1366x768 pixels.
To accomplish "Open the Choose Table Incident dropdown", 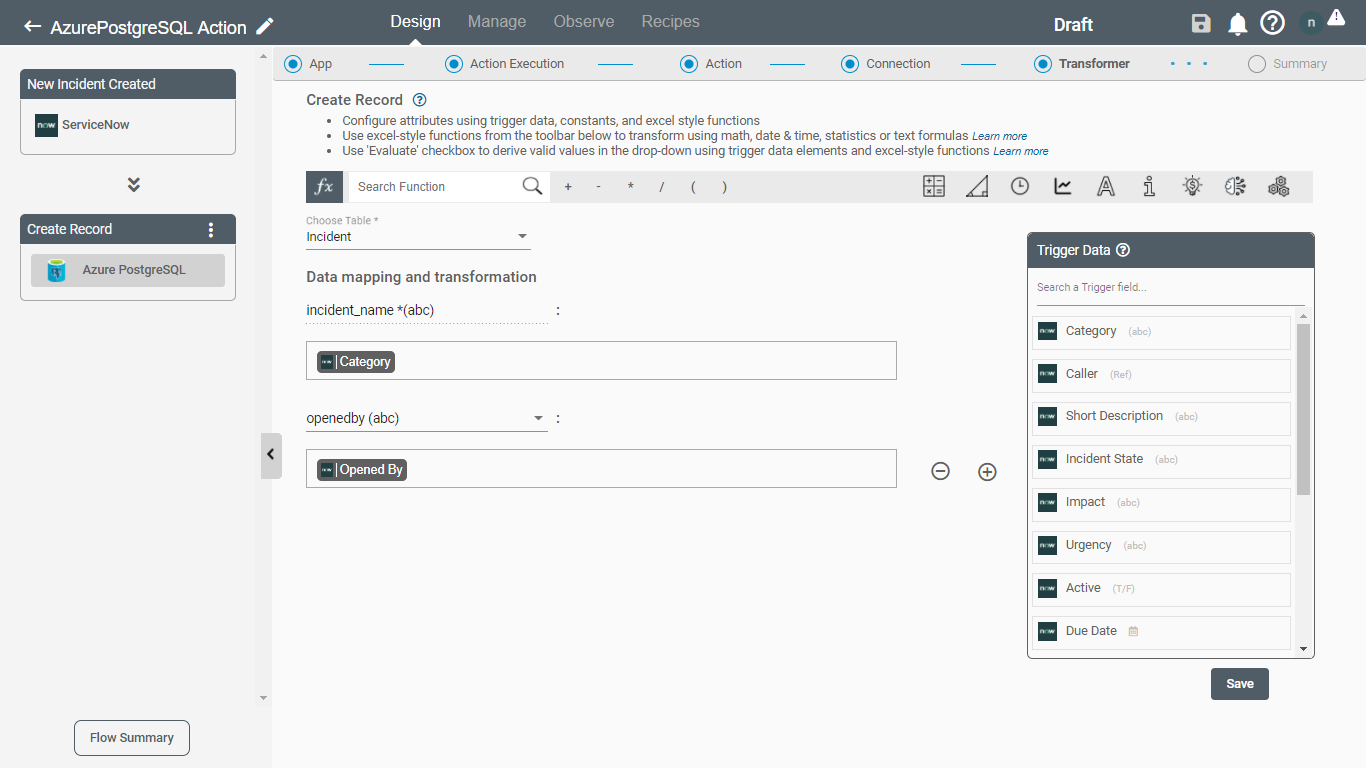I will tap(418, 237).
